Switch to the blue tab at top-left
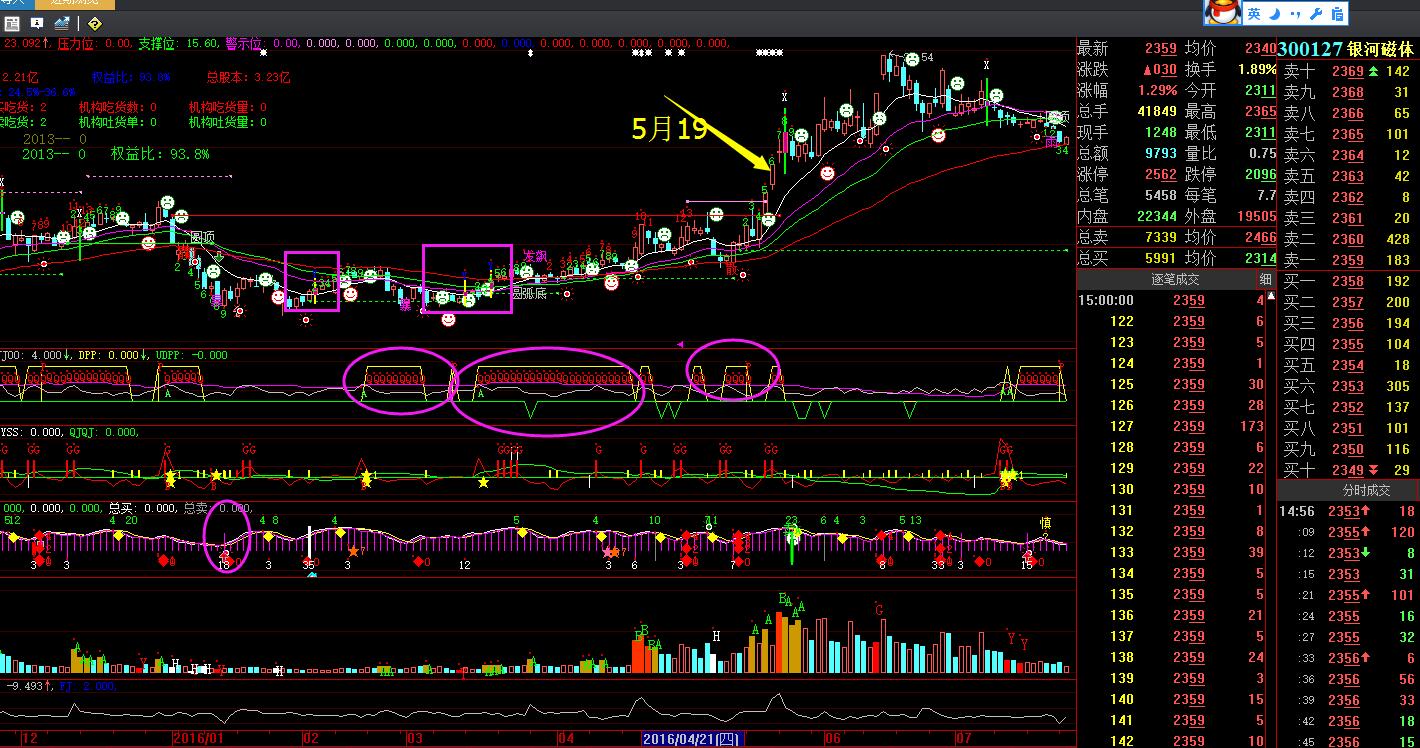This screenshot has height=748, width=1420. [x=19, y=4]
